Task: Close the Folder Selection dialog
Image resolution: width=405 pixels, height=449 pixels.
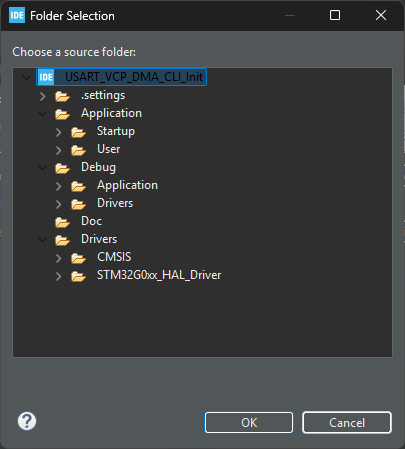Action: click(381, 15)
